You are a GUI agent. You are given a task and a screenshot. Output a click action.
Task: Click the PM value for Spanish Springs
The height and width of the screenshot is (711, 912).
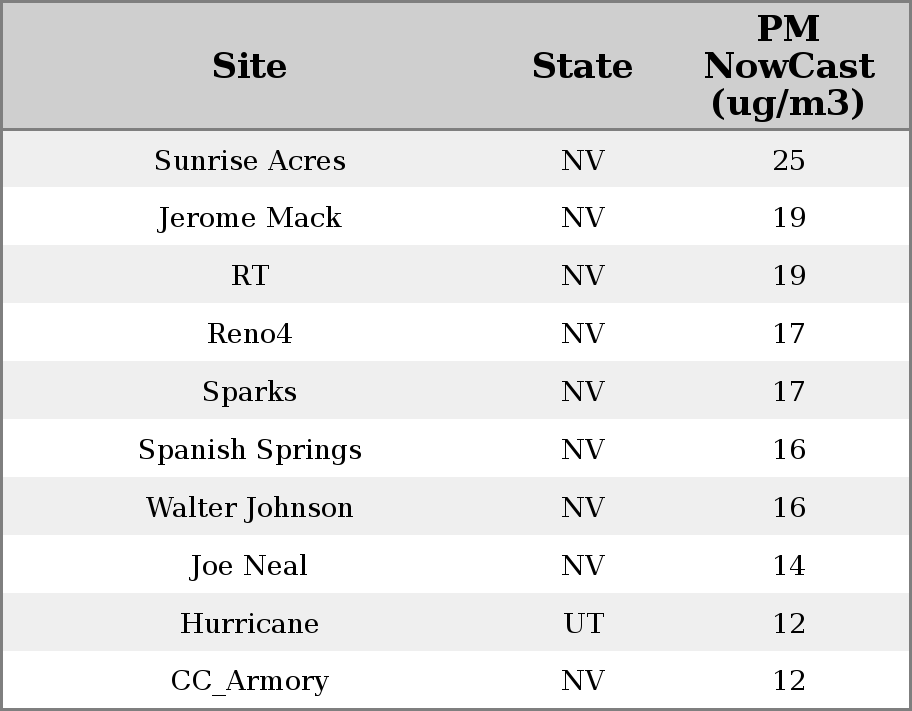(x=788, y=450)
